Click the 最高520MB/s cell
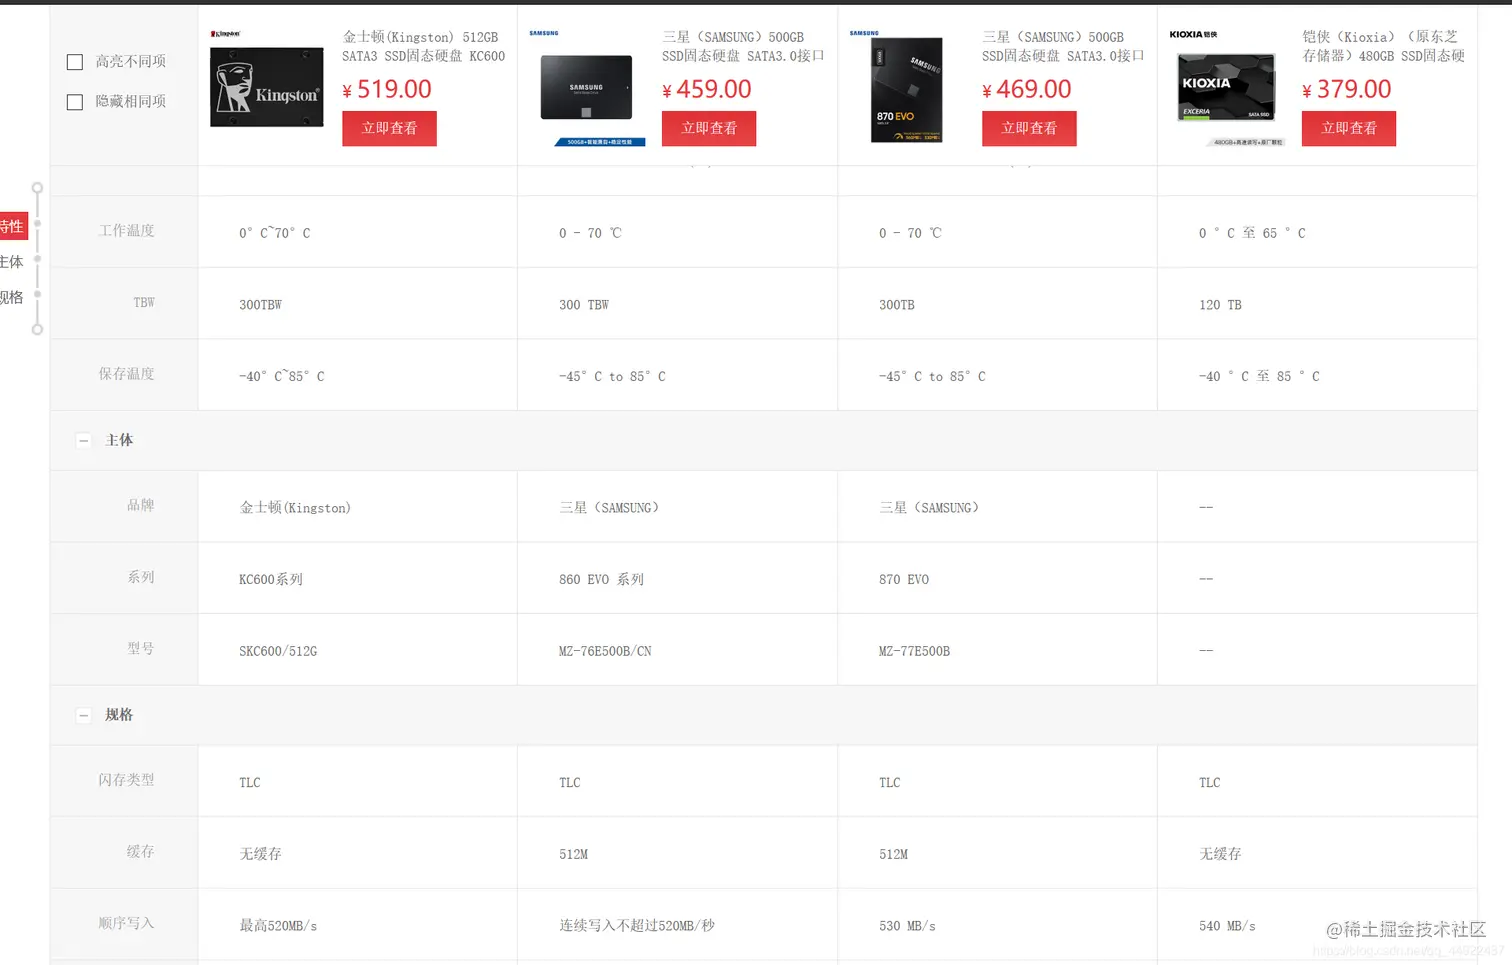Viewport: 1512px width, 965px height. click(358, 925)
